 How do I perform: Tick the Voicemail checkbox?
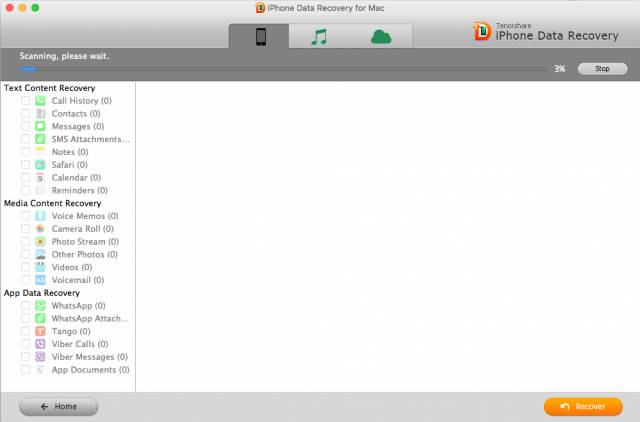coord(25,280)
